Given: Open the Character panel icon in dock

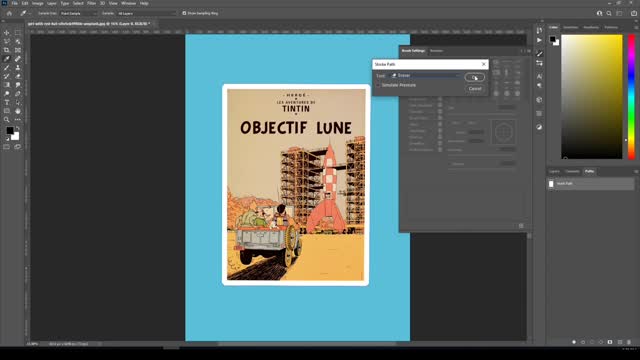Looking at the screenshot, I should (x=539, y=76).
